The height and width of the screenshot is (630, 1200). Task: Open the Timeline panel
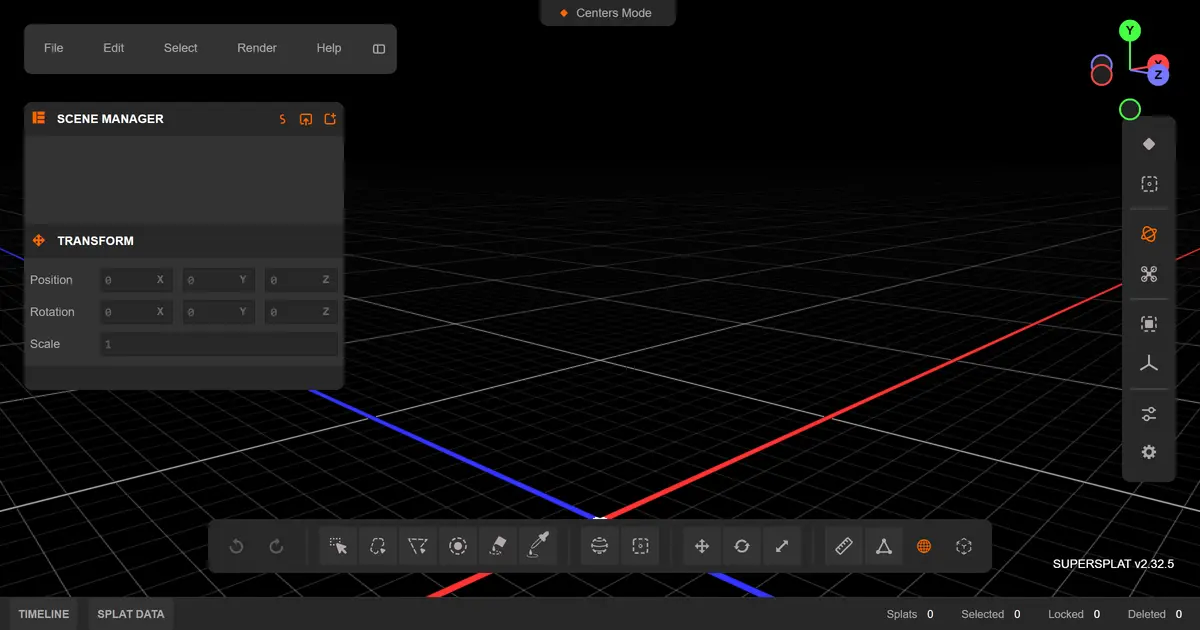[x=44, y=614]
